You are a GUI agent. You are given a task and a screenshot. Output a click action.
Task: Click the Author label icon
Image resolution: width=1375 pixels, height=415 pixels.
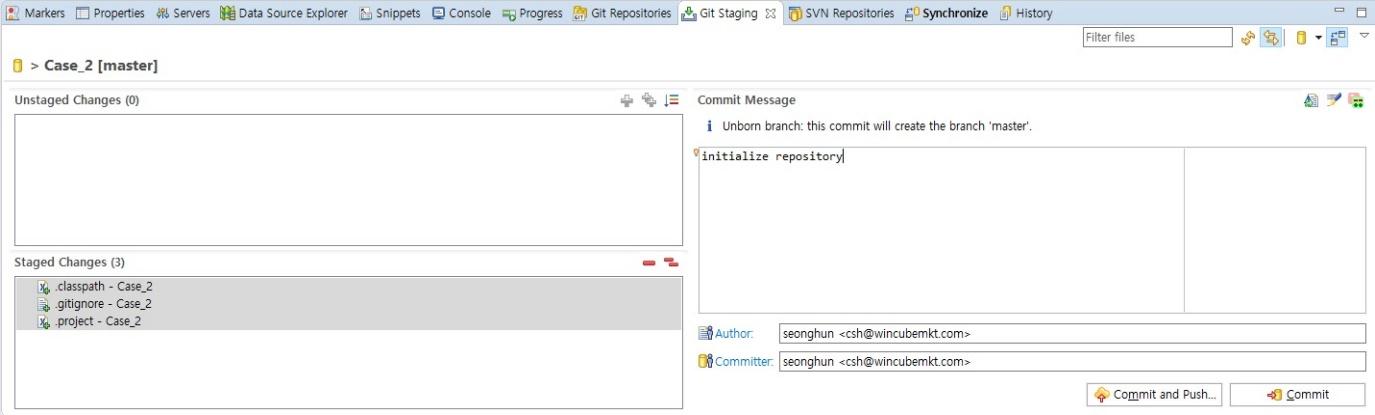706,334
